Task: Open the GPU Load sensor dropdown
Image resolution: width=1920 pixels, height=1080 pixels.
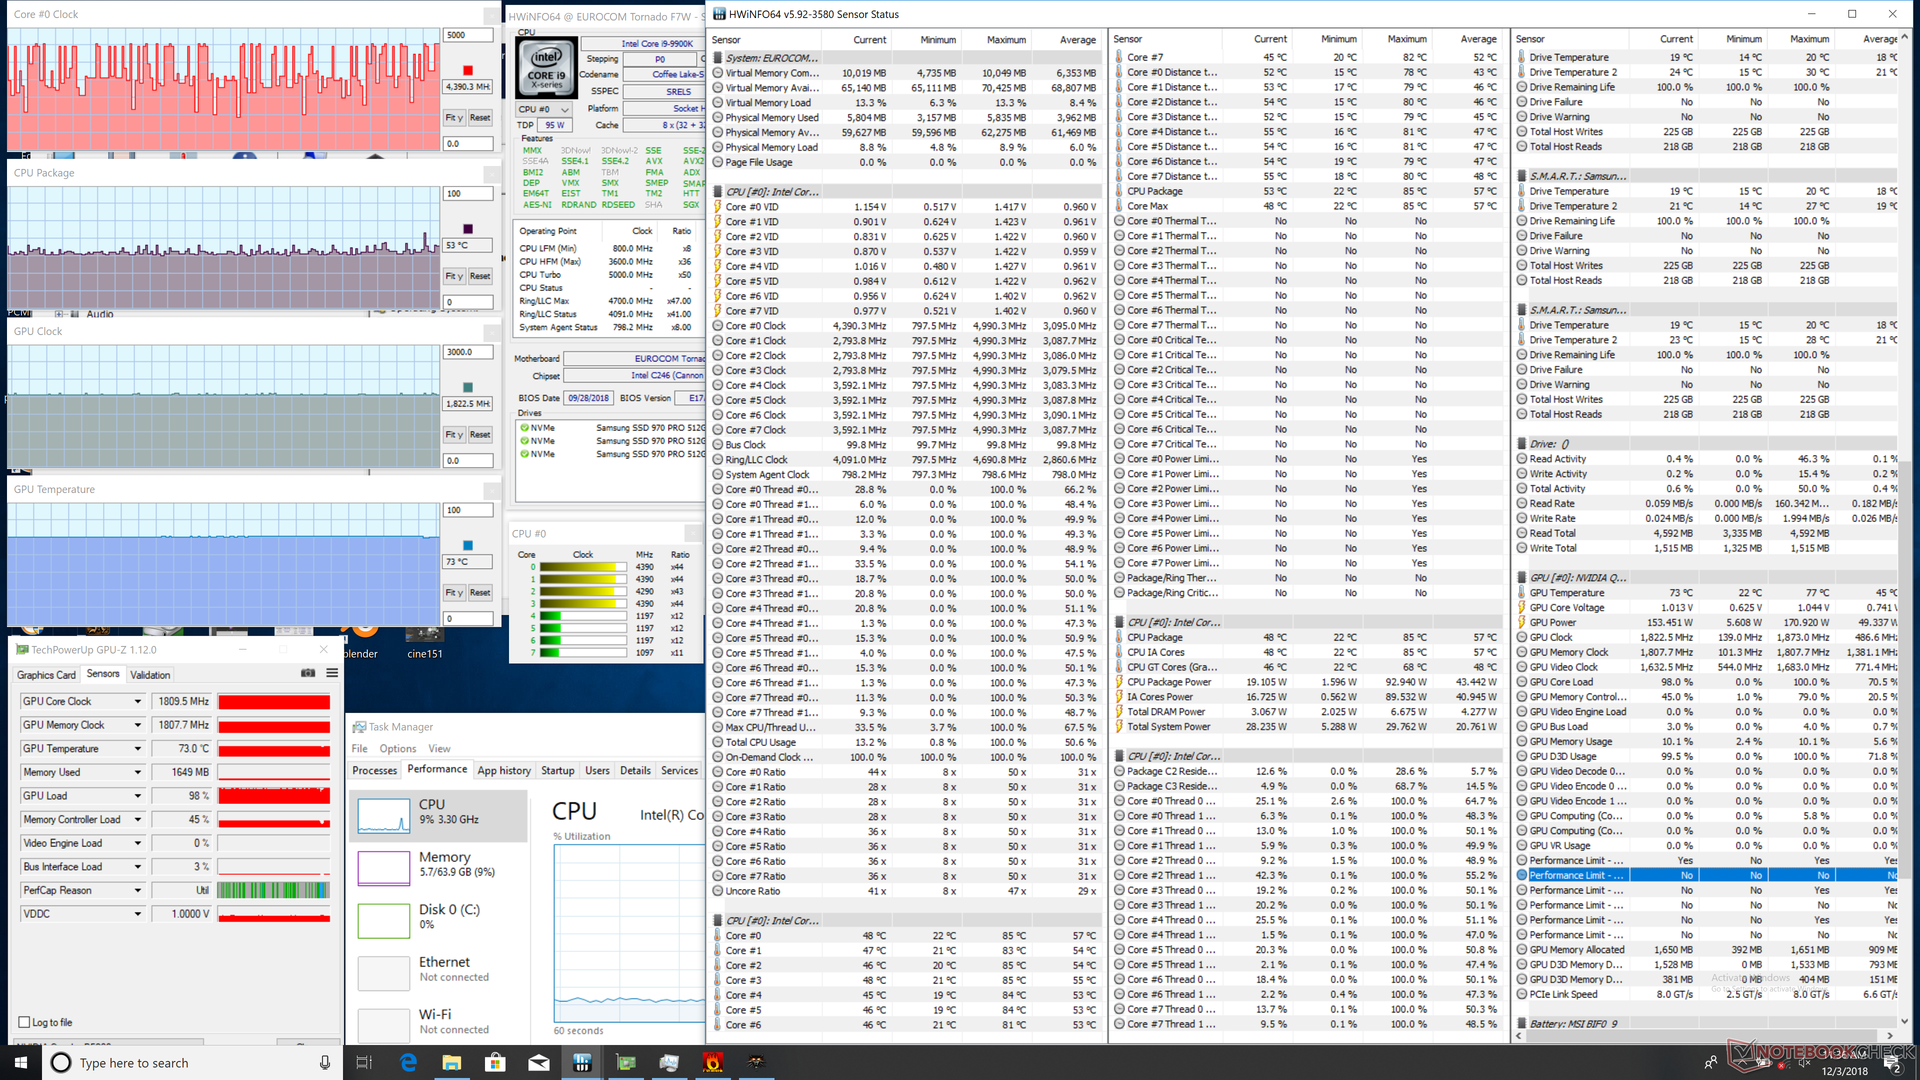Action: pyautogui.click(x=138, y=796)
